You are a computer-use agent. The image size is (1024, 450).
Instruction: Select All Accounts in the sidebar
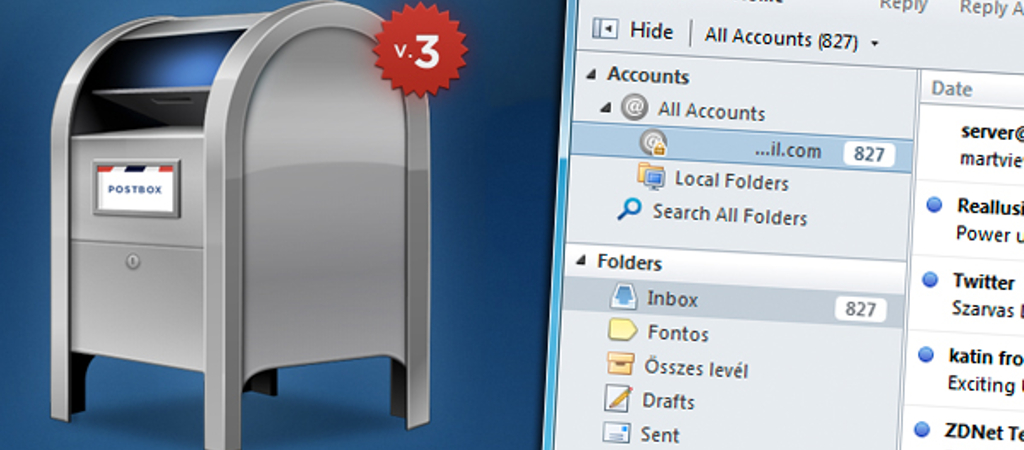[x=711, y=110]
